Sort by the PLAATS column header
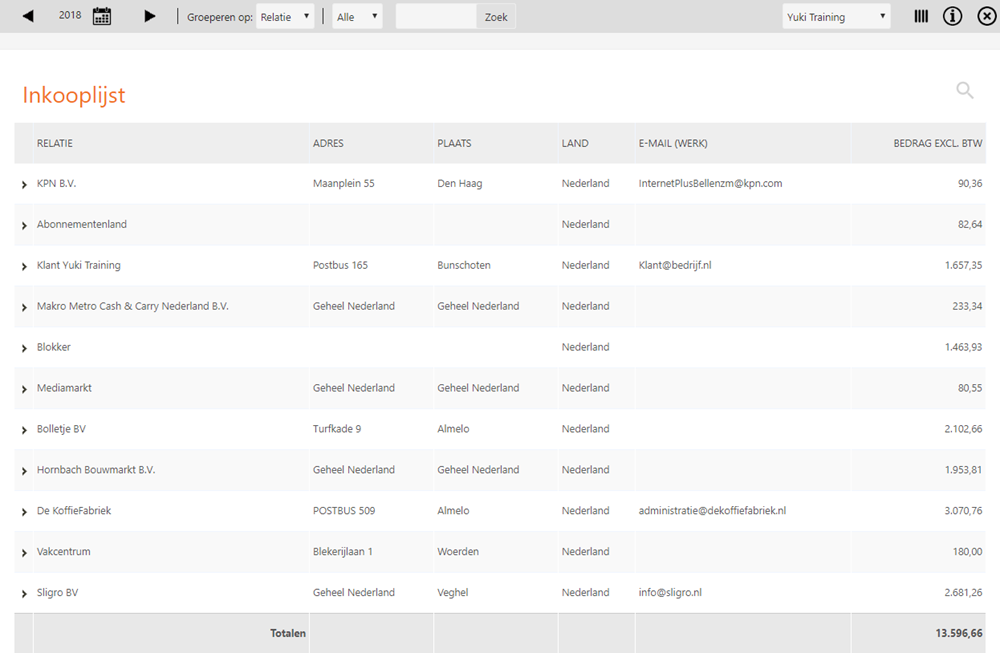1000x653 pixels. coord(454,143)
